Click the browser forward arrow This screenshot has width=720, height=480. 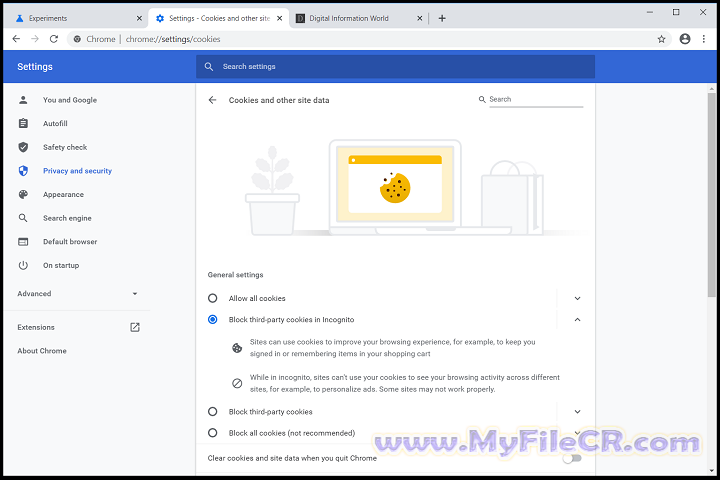[x=35, y=39]
